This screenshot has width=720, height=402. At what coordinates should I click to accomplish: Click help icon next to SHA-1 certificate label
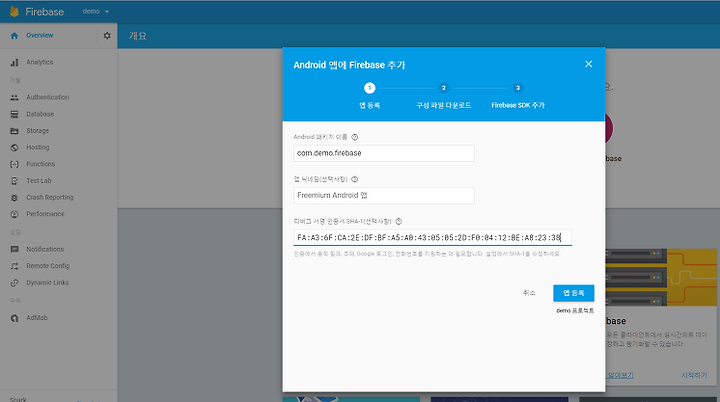point(399,221)
